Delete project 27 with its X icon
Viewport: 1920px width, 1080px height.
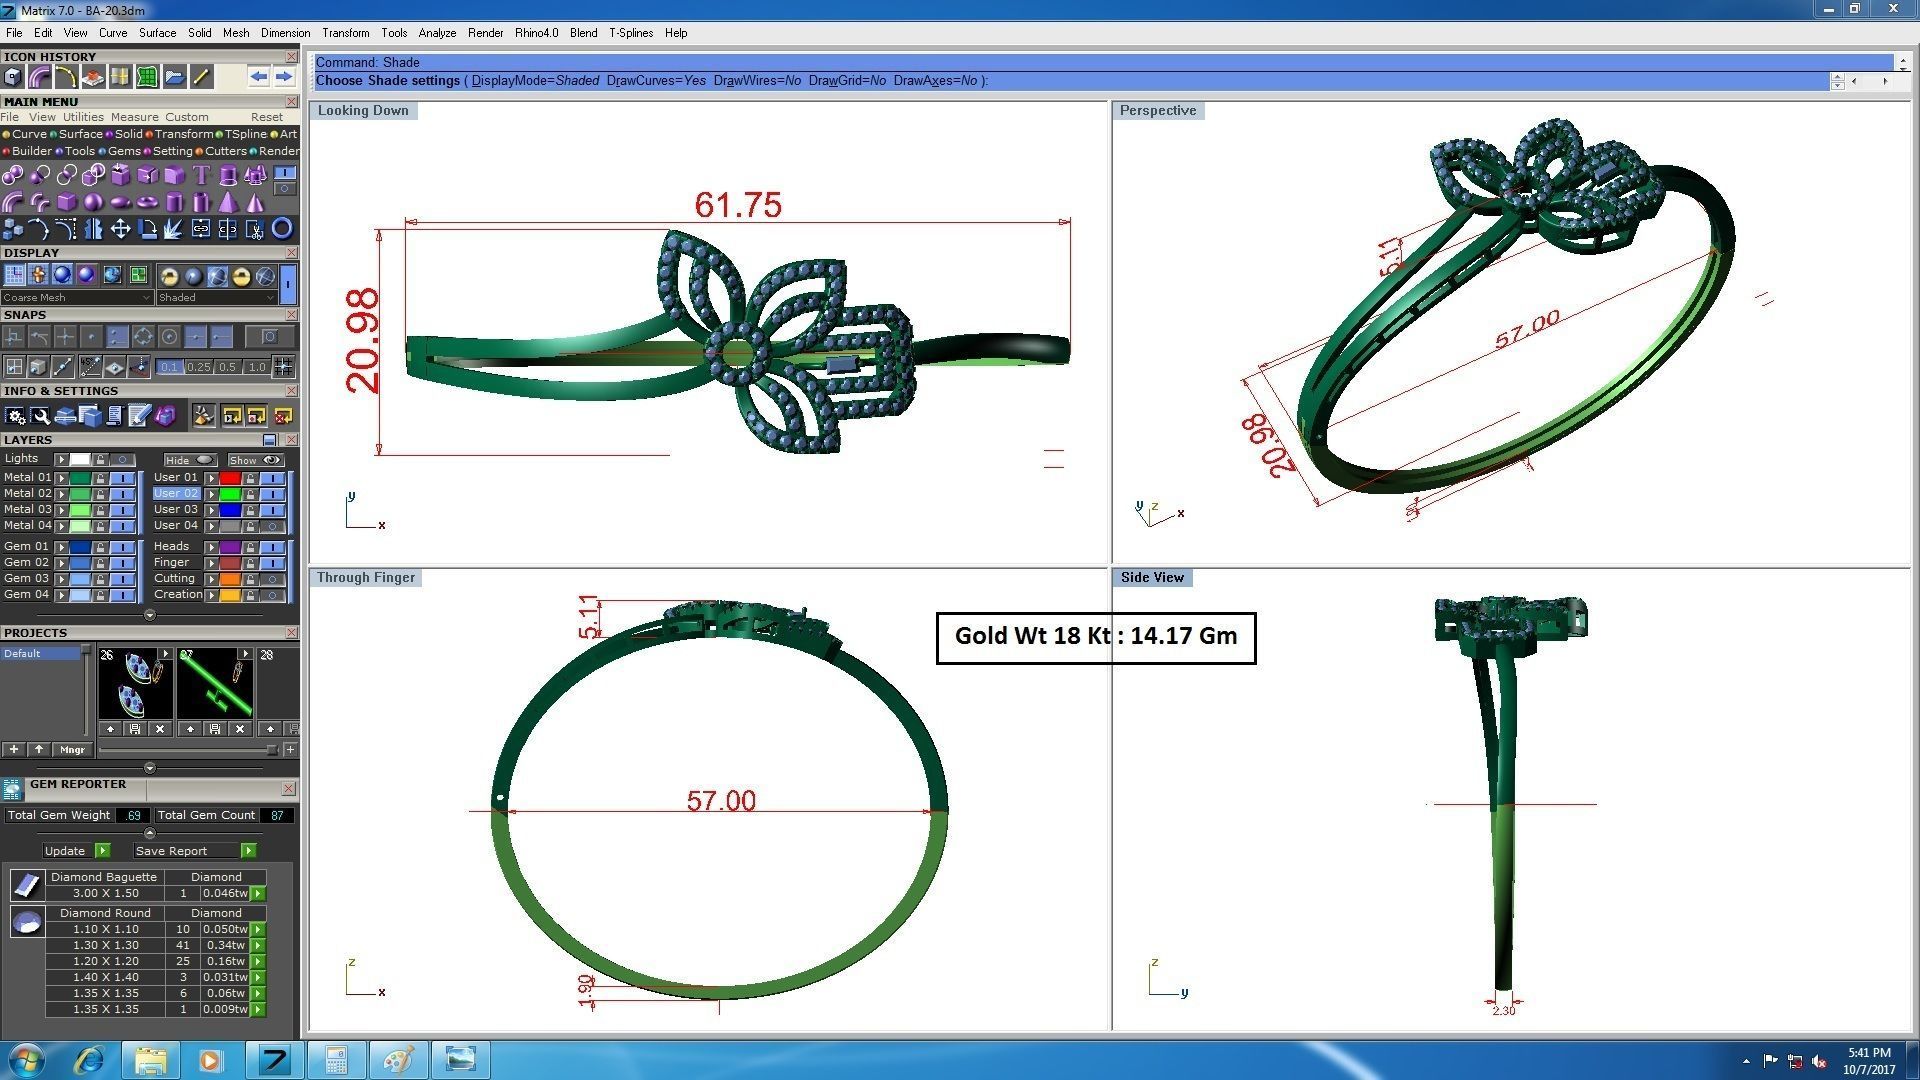click(240, 729)
